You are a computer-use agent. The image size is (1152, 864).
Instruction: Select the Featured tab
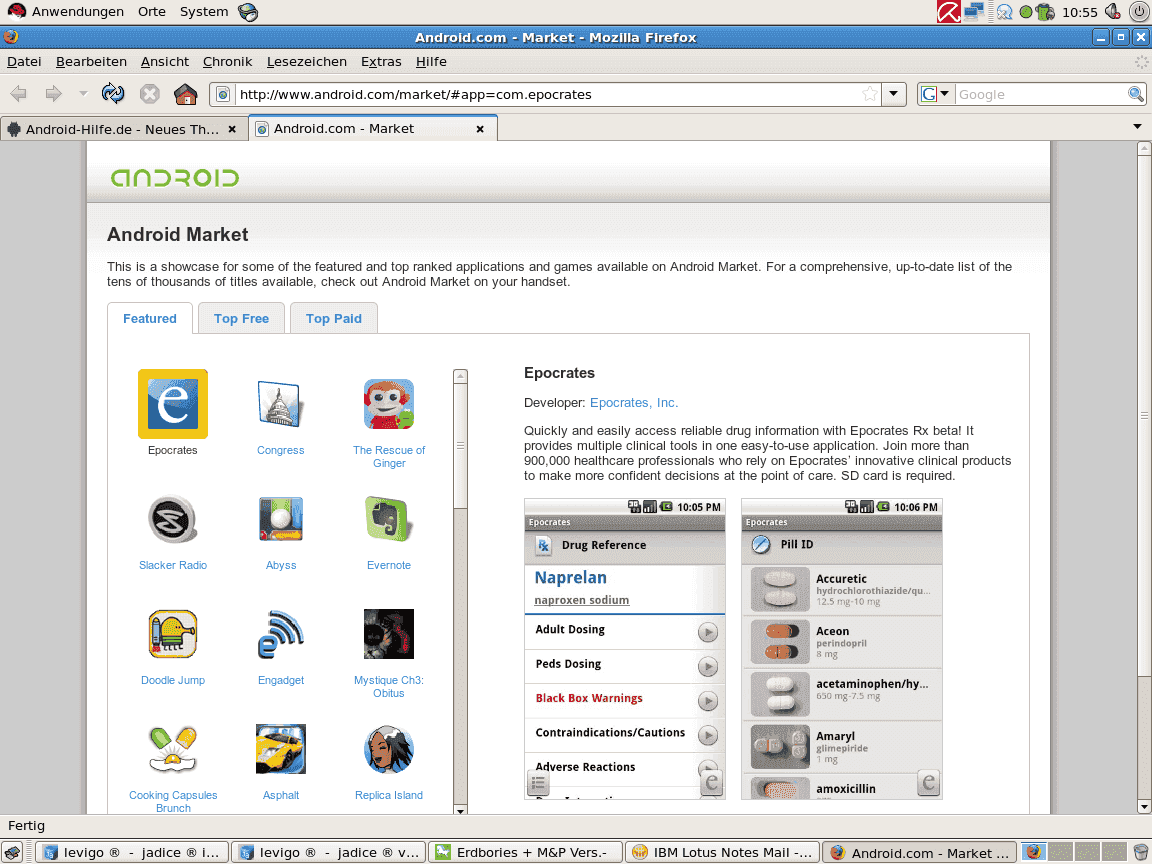coord(150,318)
